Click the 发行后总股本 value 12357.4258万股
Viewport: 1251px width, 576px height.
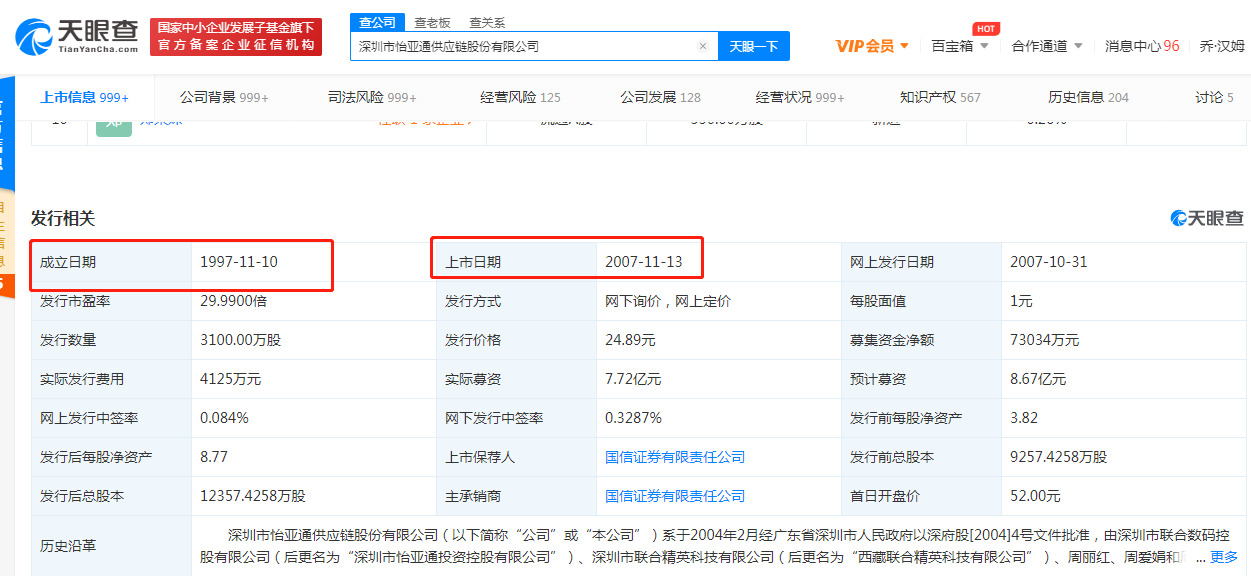253,496
